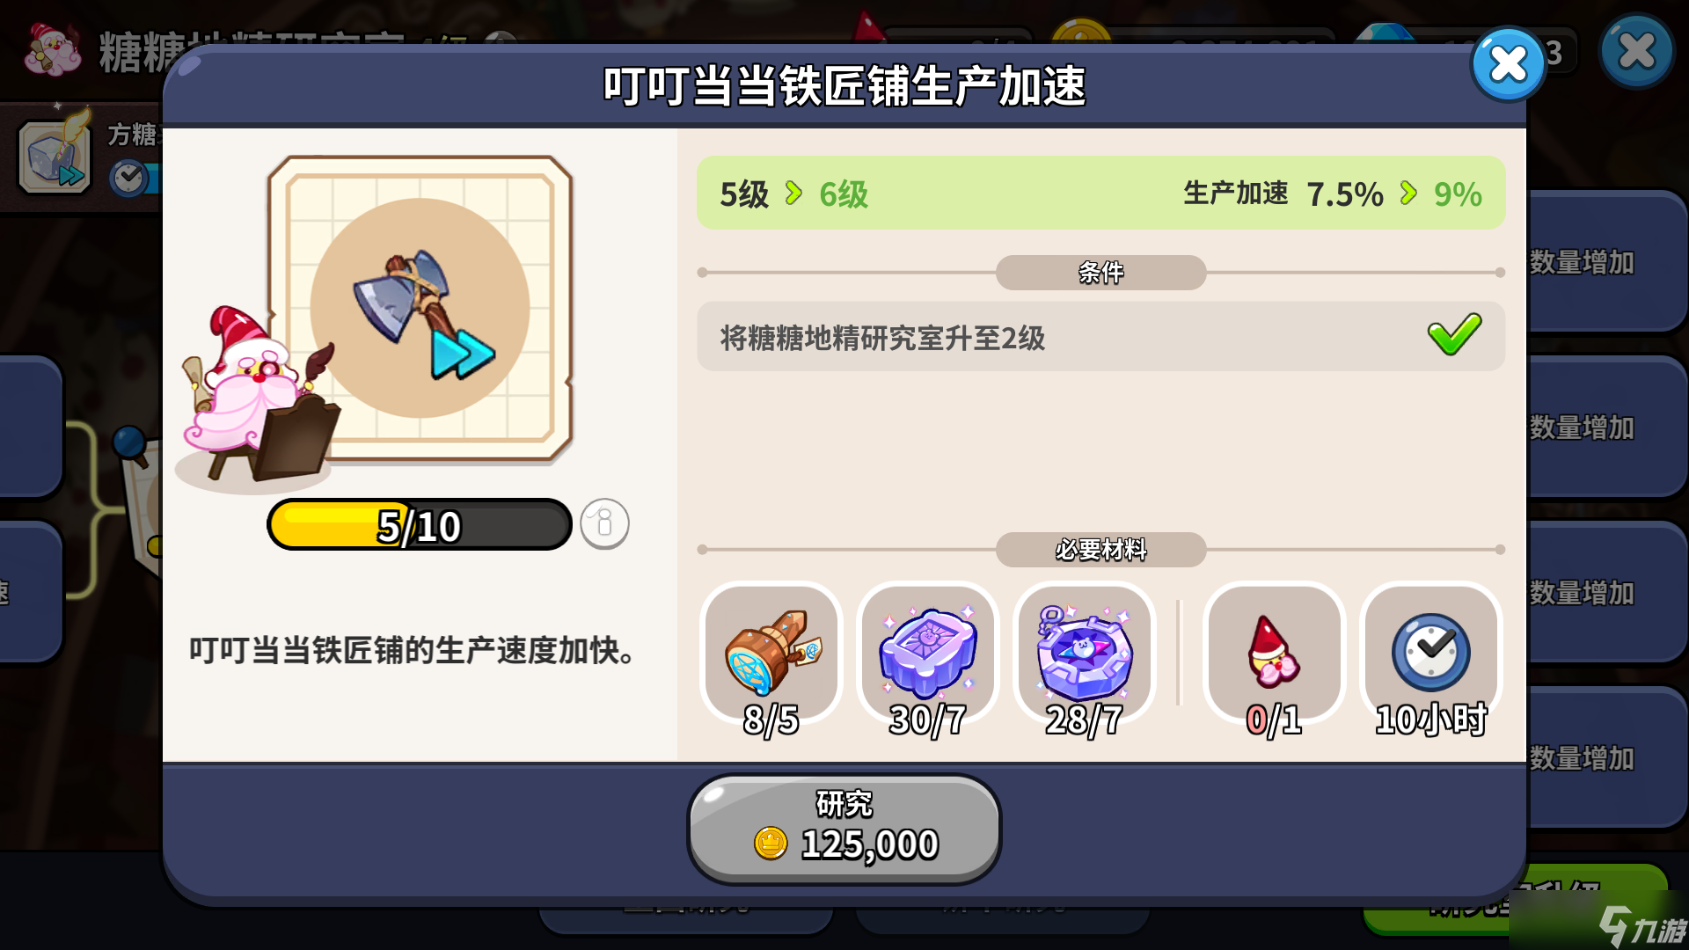This screenshot has width=1689, height=950.
Task: Close the blacksmith speed-up dialog
Action: coord(1508,65)
